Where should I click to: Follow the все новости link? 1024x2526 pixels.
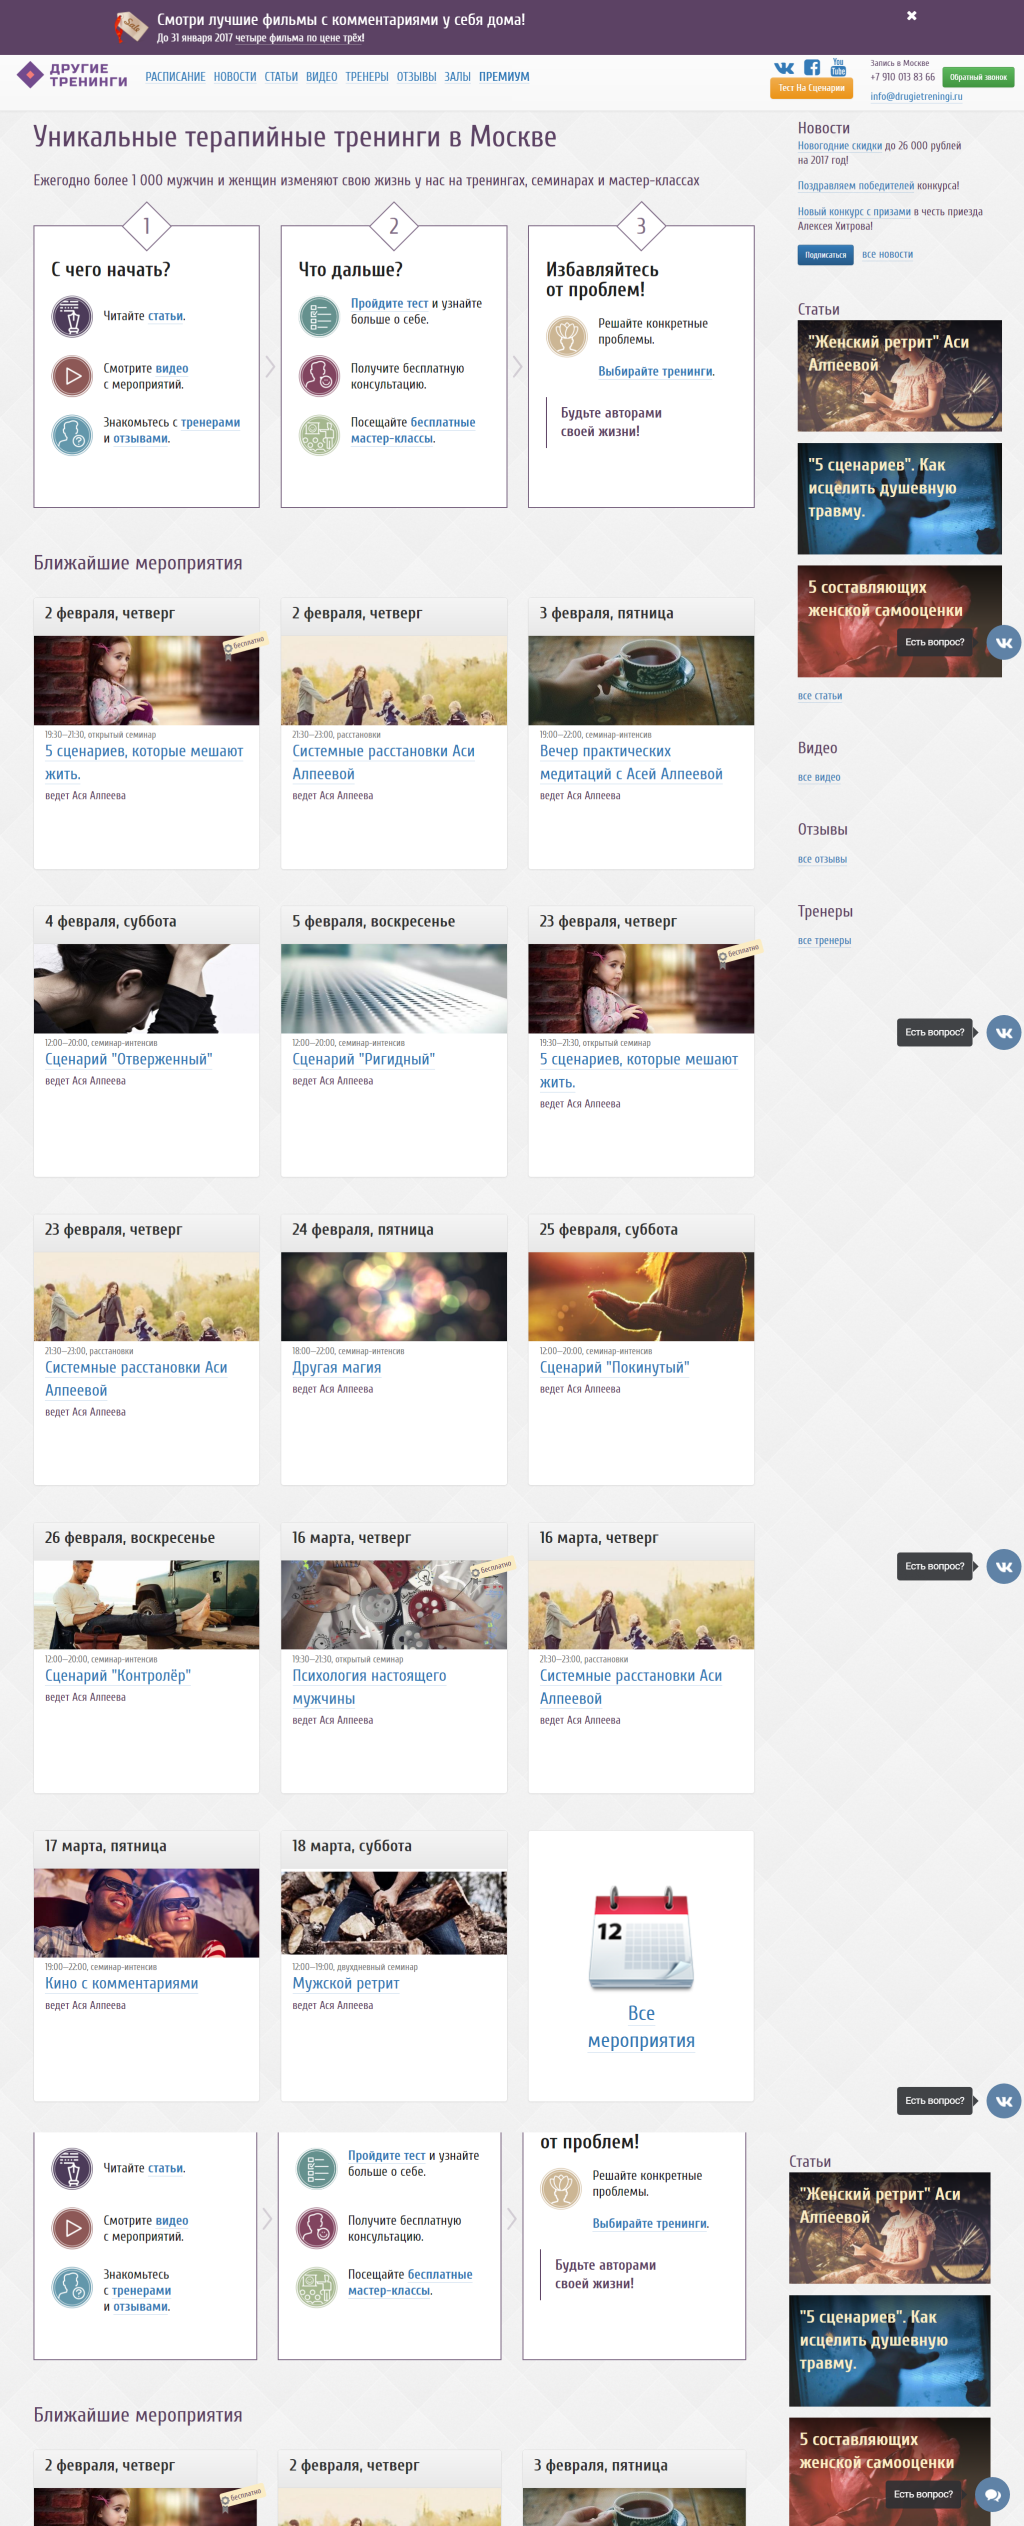point(887,255)
